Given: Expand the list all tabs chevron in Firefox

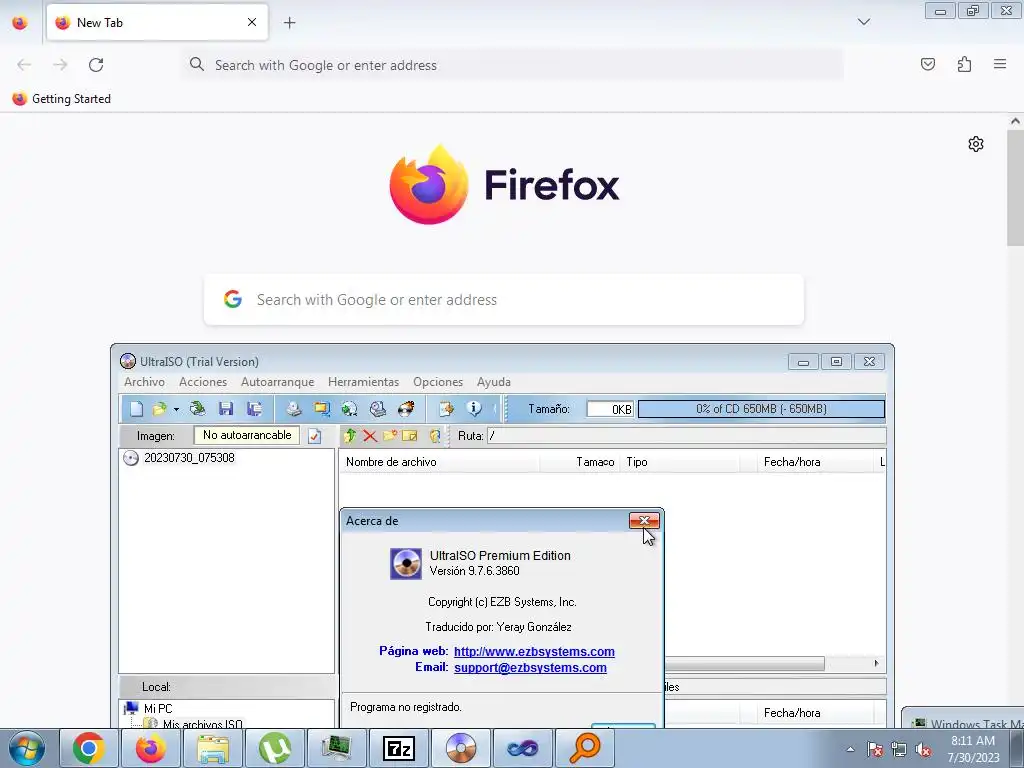Looking at the screenshot, I should [x=864, y=22].
